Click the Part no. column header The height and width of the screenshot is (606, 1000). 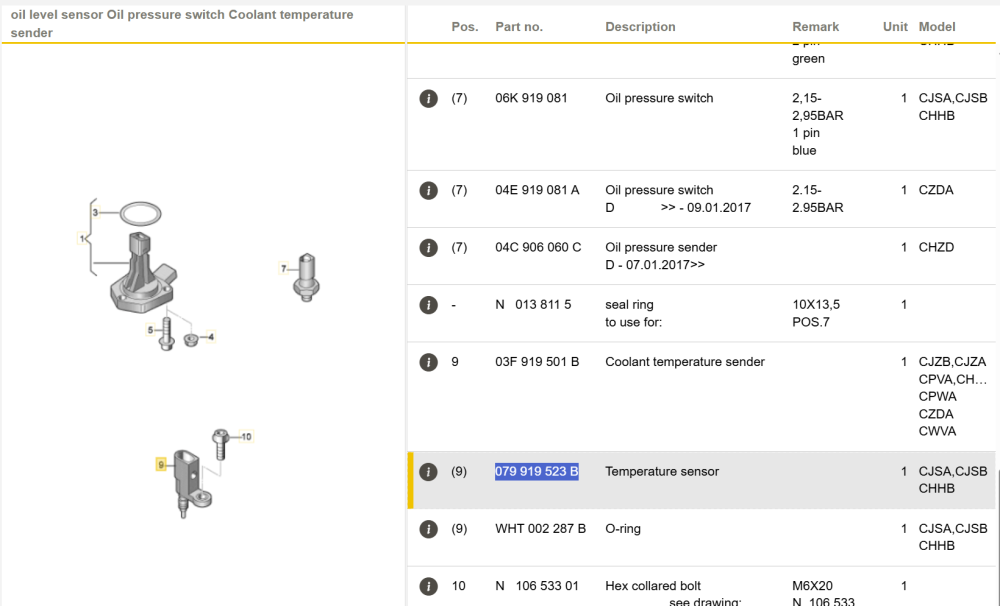[x=519, y=27]
